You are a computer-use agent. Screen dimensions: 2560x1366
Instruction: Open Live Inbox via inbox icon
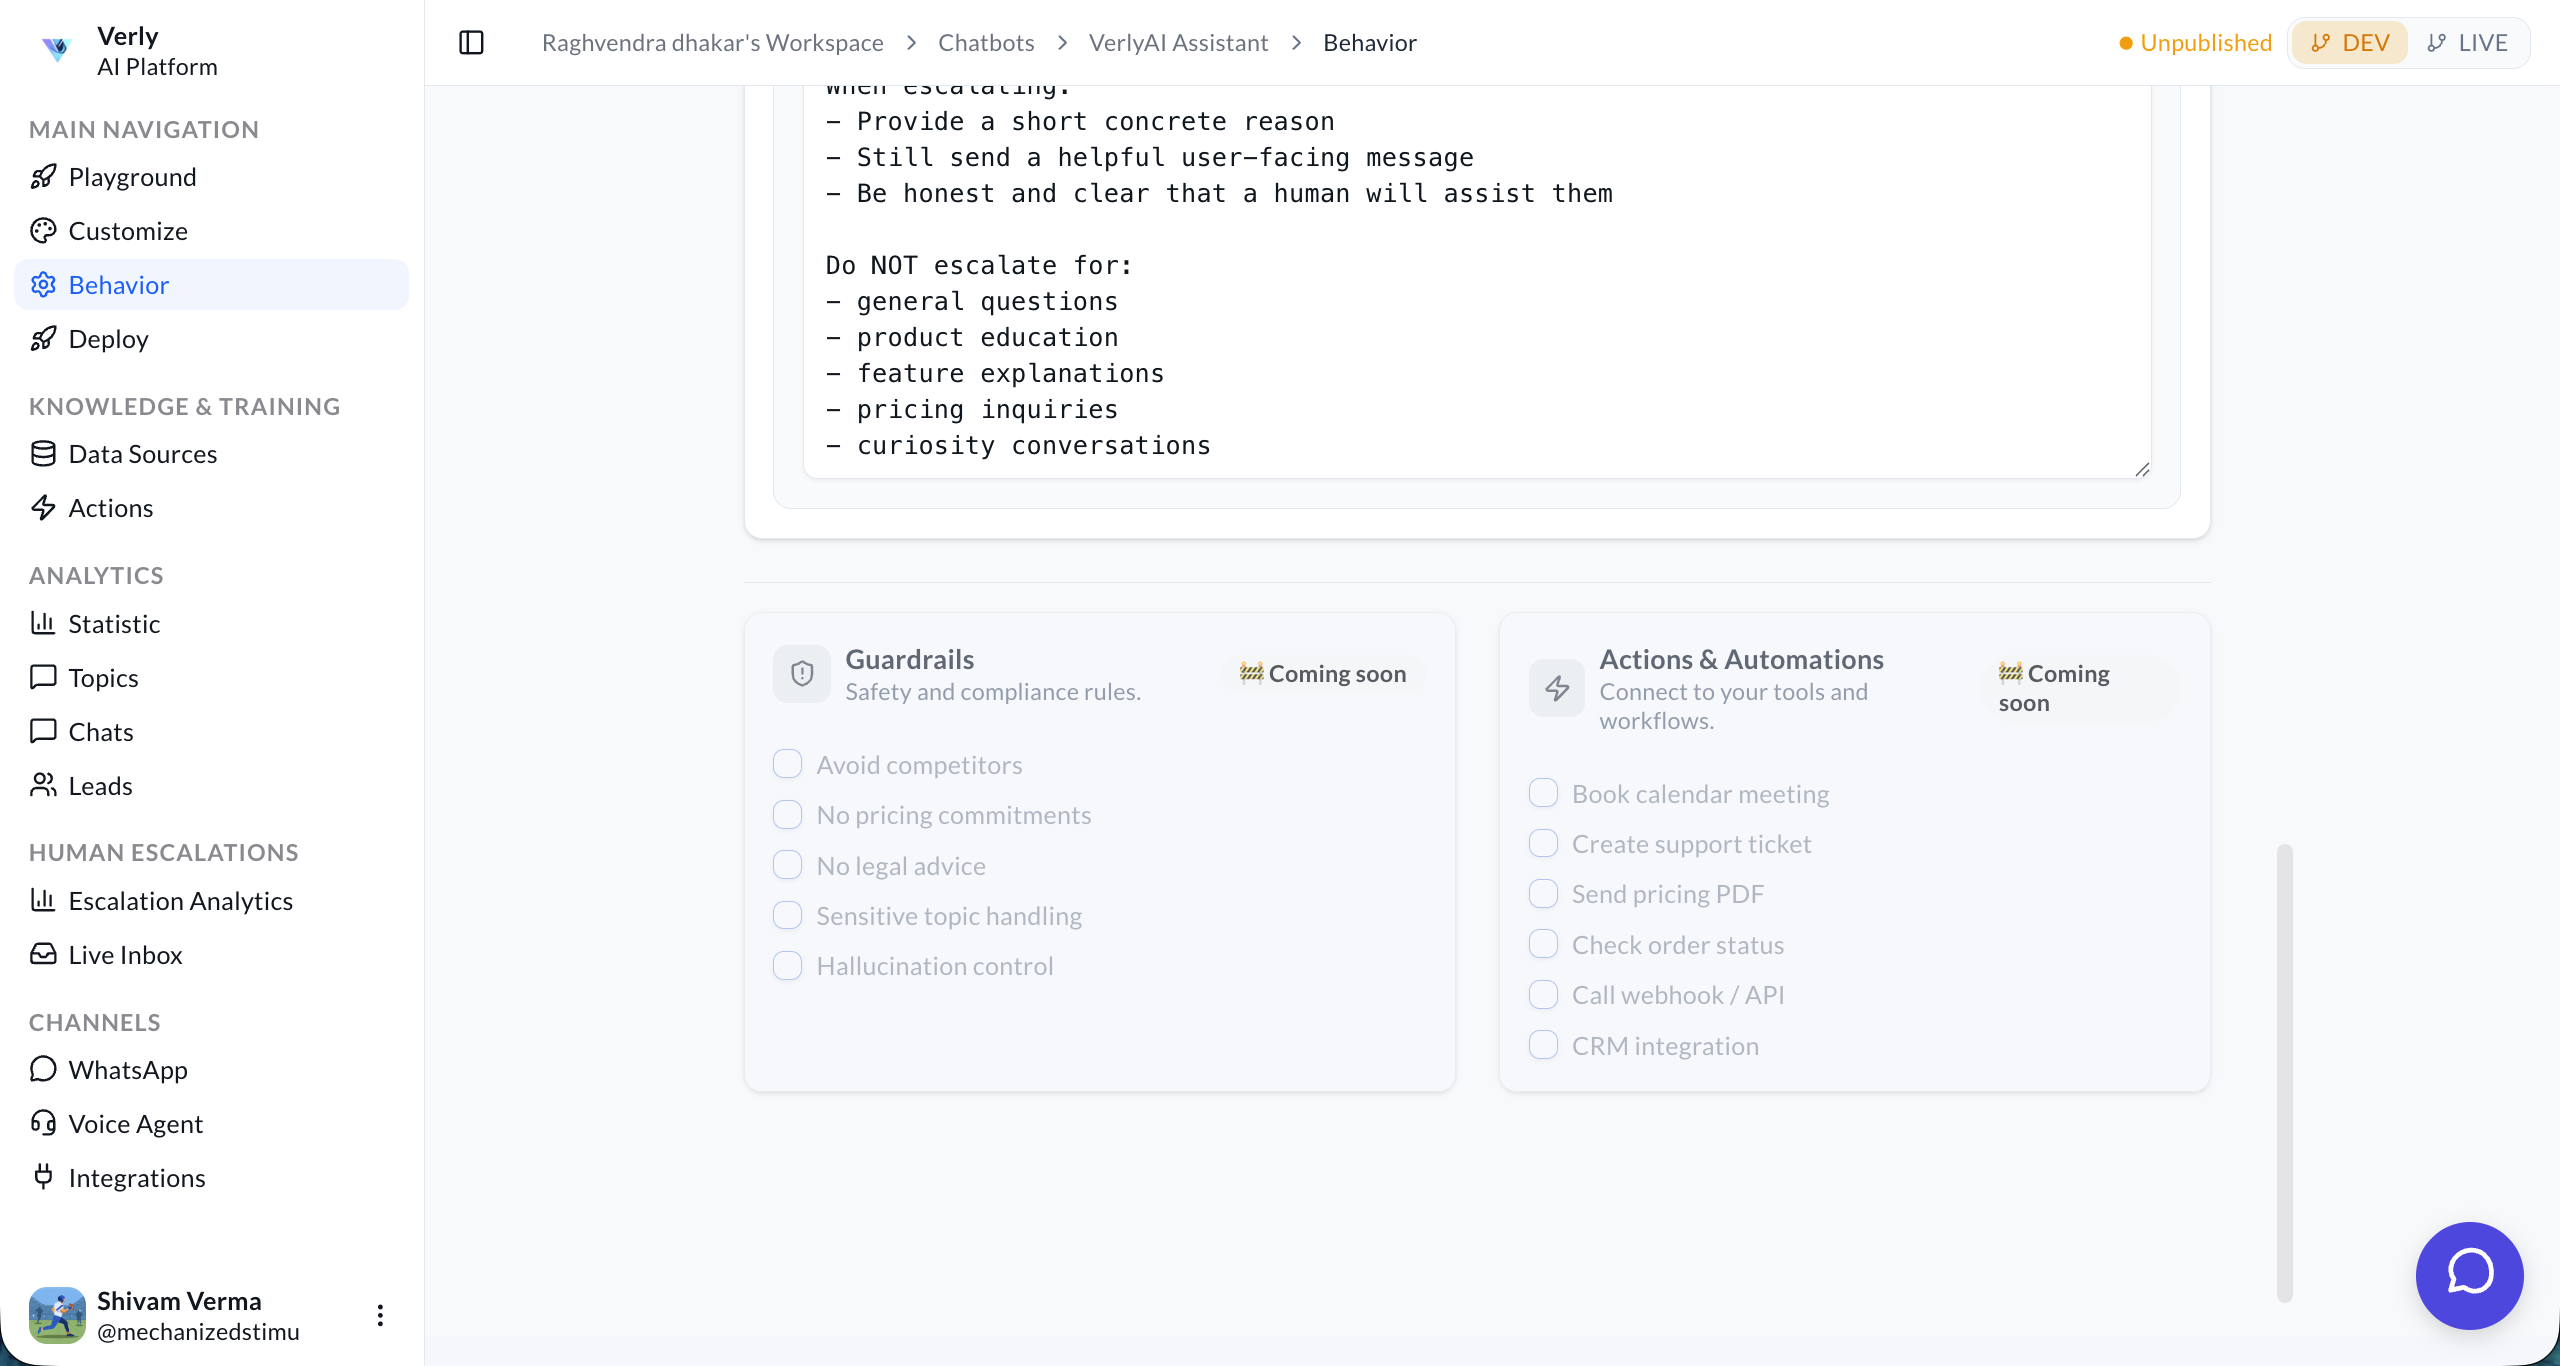click(x=43, y=954)
